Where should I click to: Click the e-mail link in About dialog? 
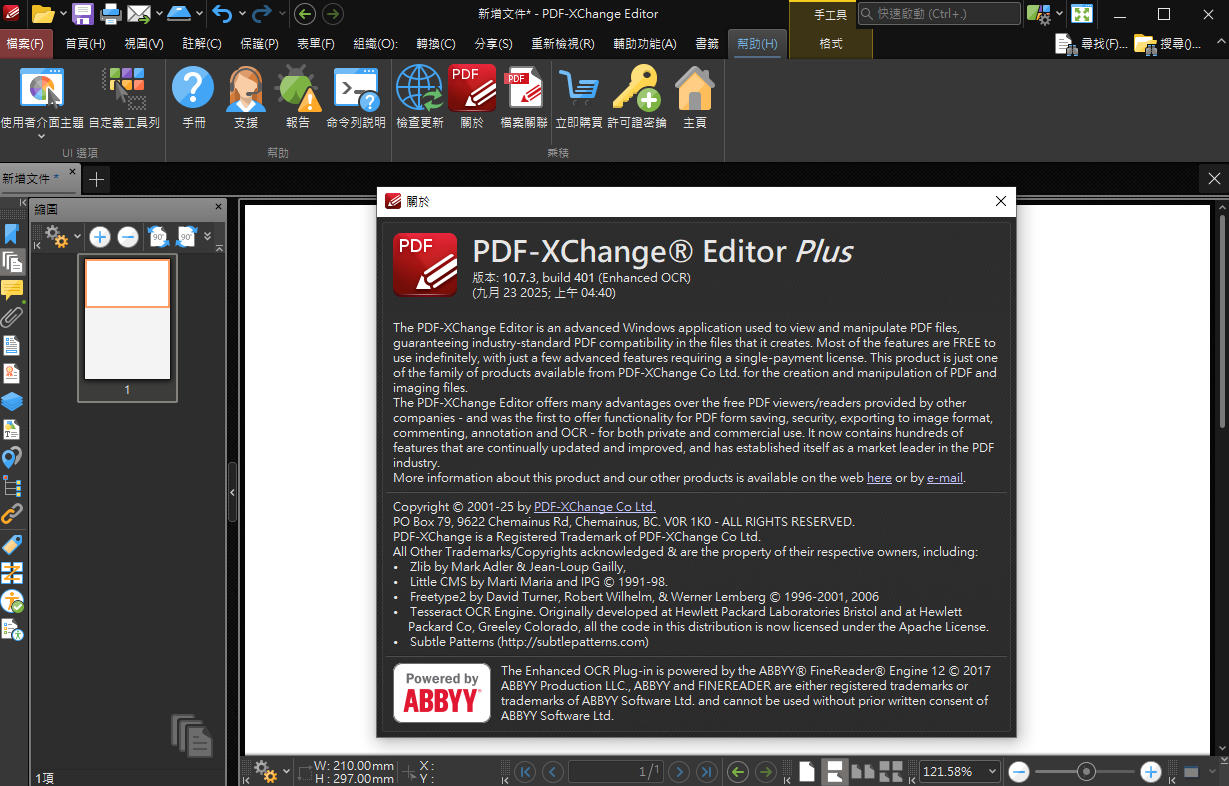[944, 478]
